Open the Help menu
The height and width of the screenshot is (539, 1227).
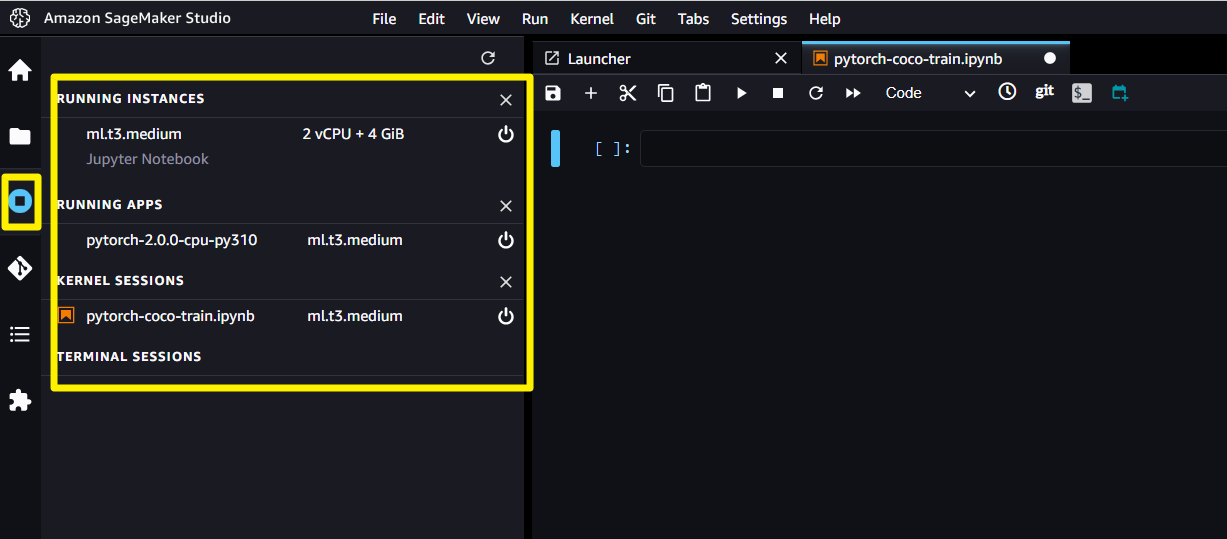pyautogui.click(x=824, y=19)
